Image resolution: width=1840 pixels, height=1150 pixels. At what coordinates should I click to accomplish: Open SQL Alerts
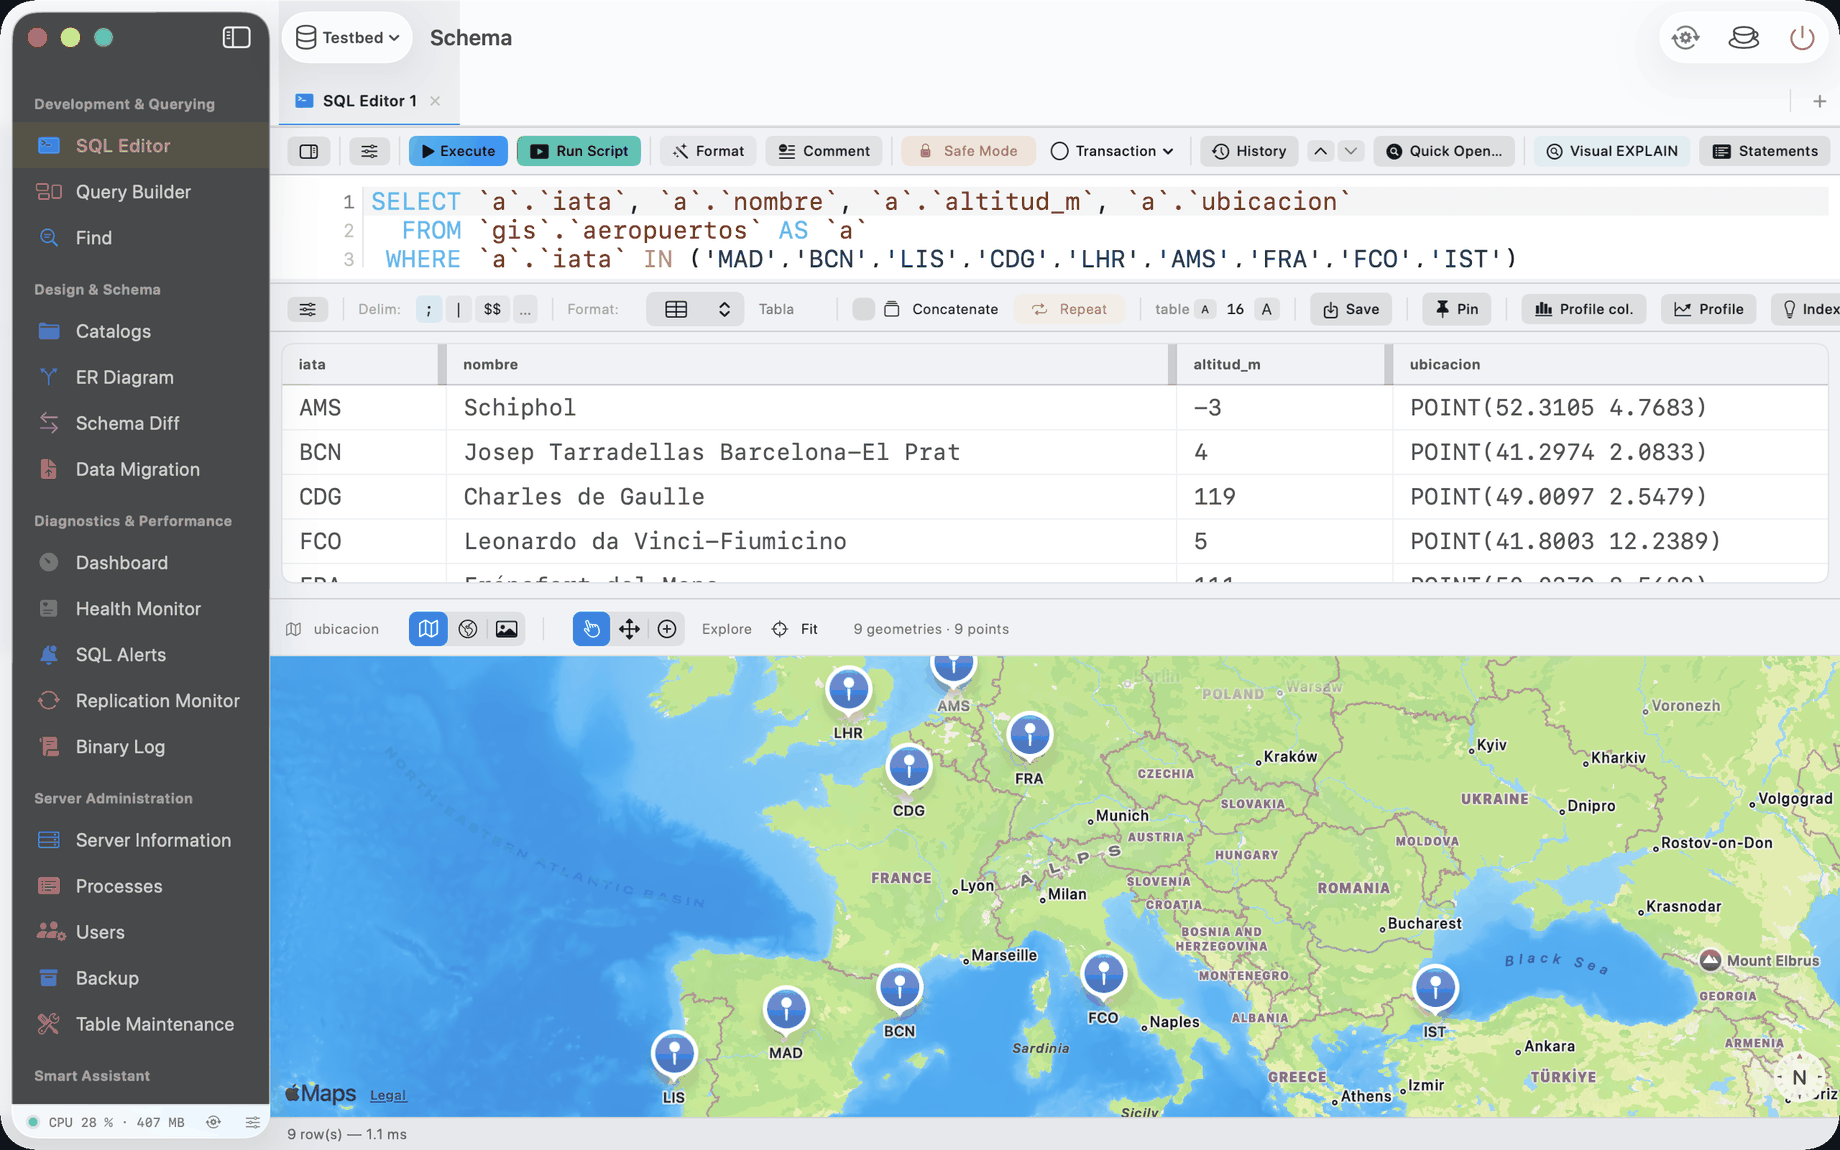140,654
